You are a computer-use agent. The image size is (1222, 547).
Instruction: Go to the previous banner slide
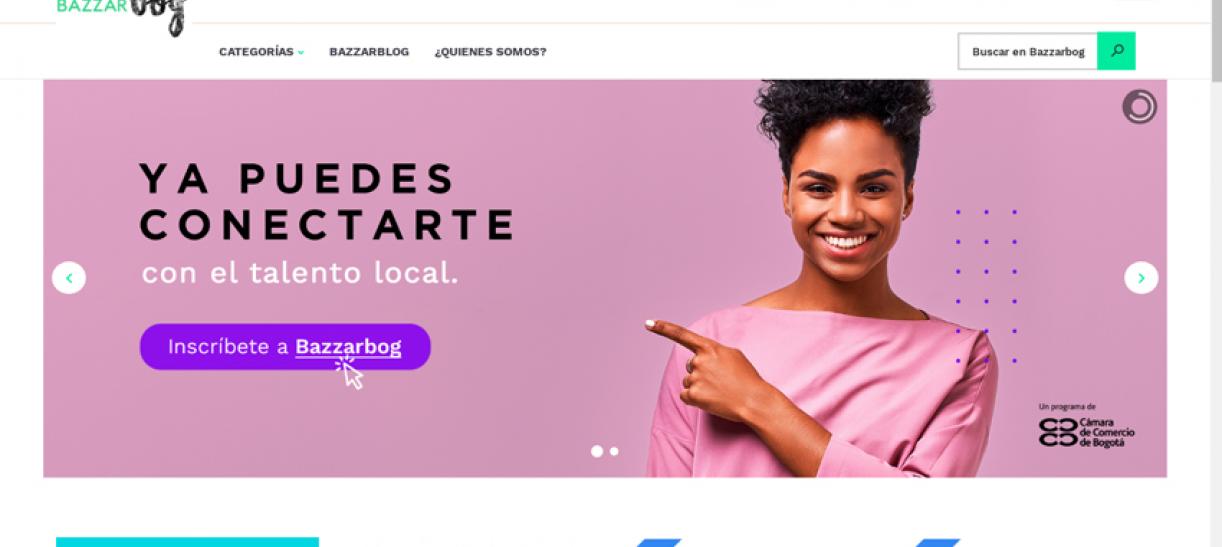coord(69,277)
